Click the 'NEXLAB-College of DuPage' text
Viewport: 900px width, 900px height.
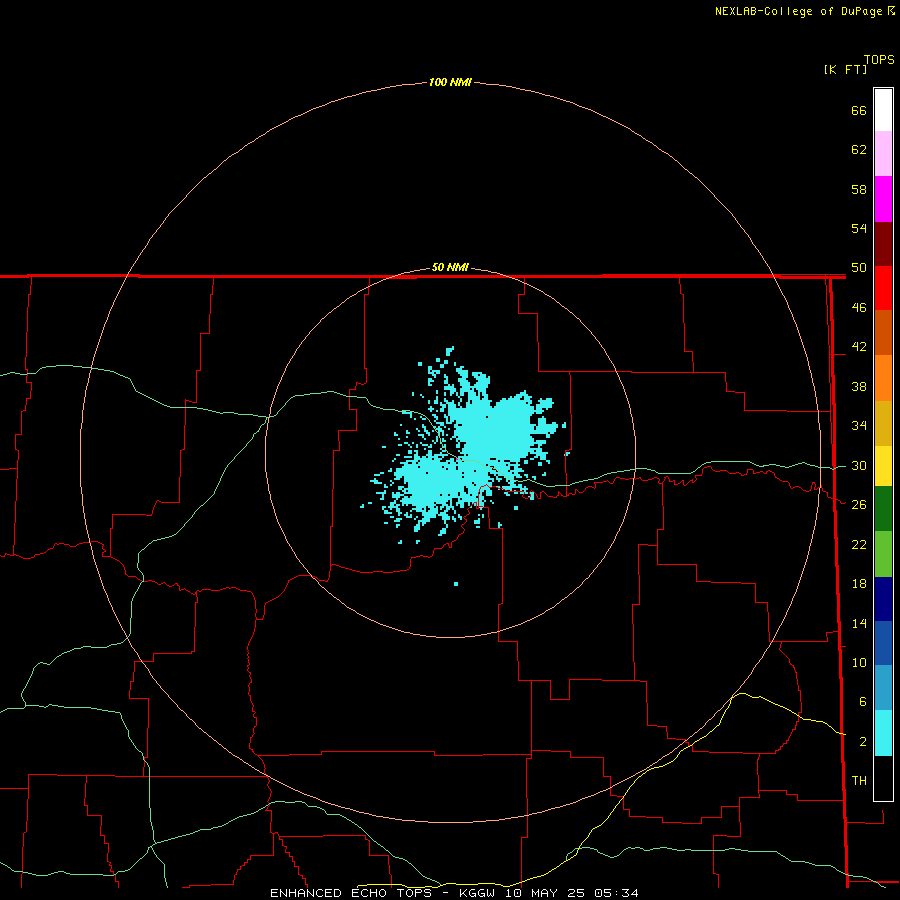point(798,11)
